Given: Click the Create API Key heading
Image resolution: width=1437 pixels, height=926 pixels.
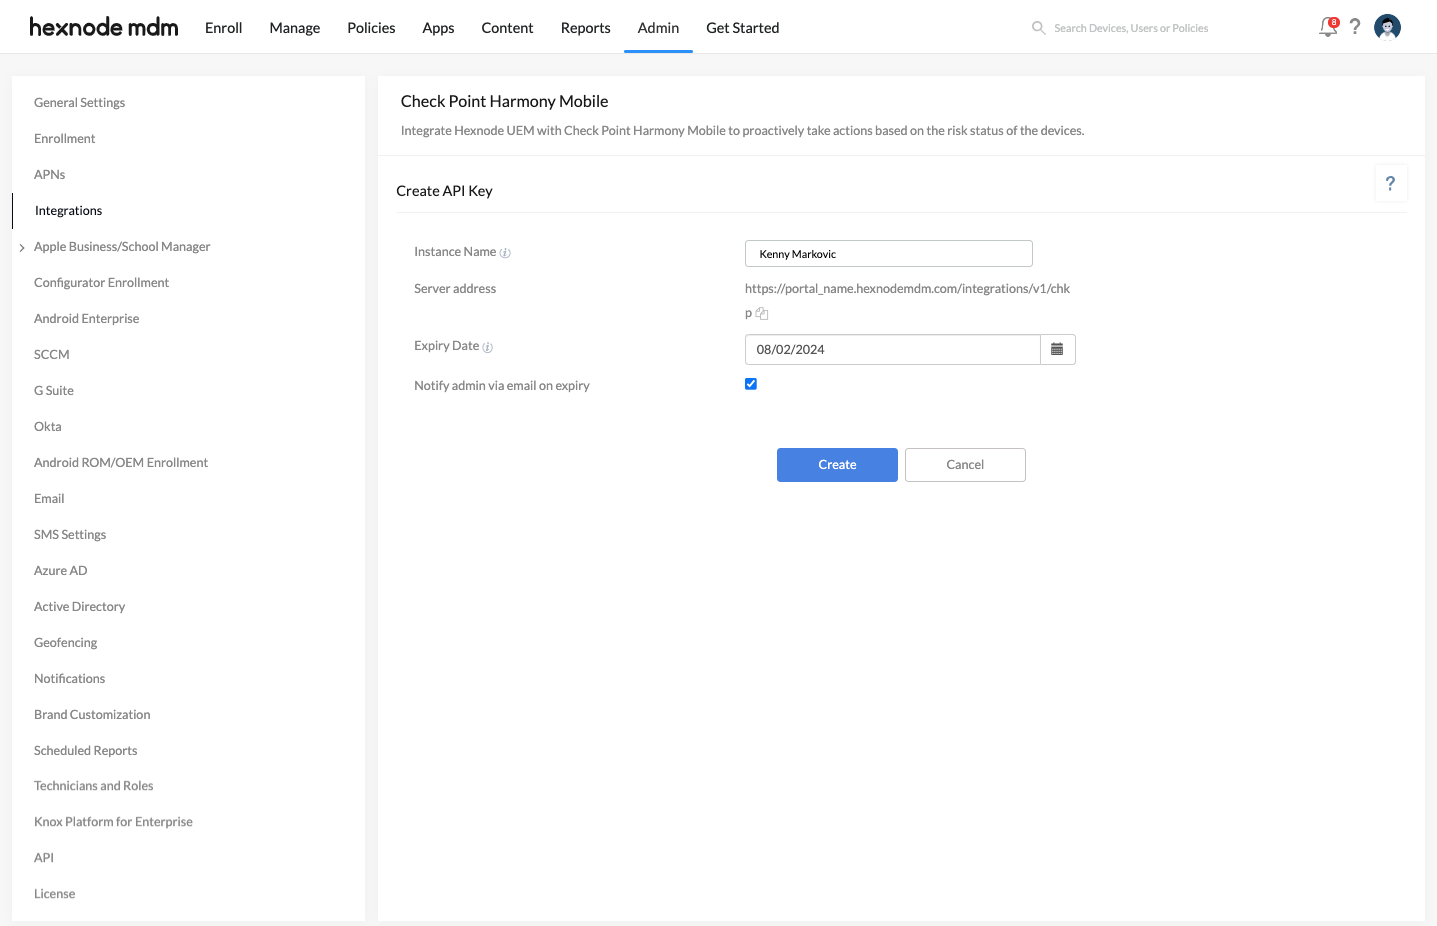Looking at the screenshot, I should coord(444,191).
